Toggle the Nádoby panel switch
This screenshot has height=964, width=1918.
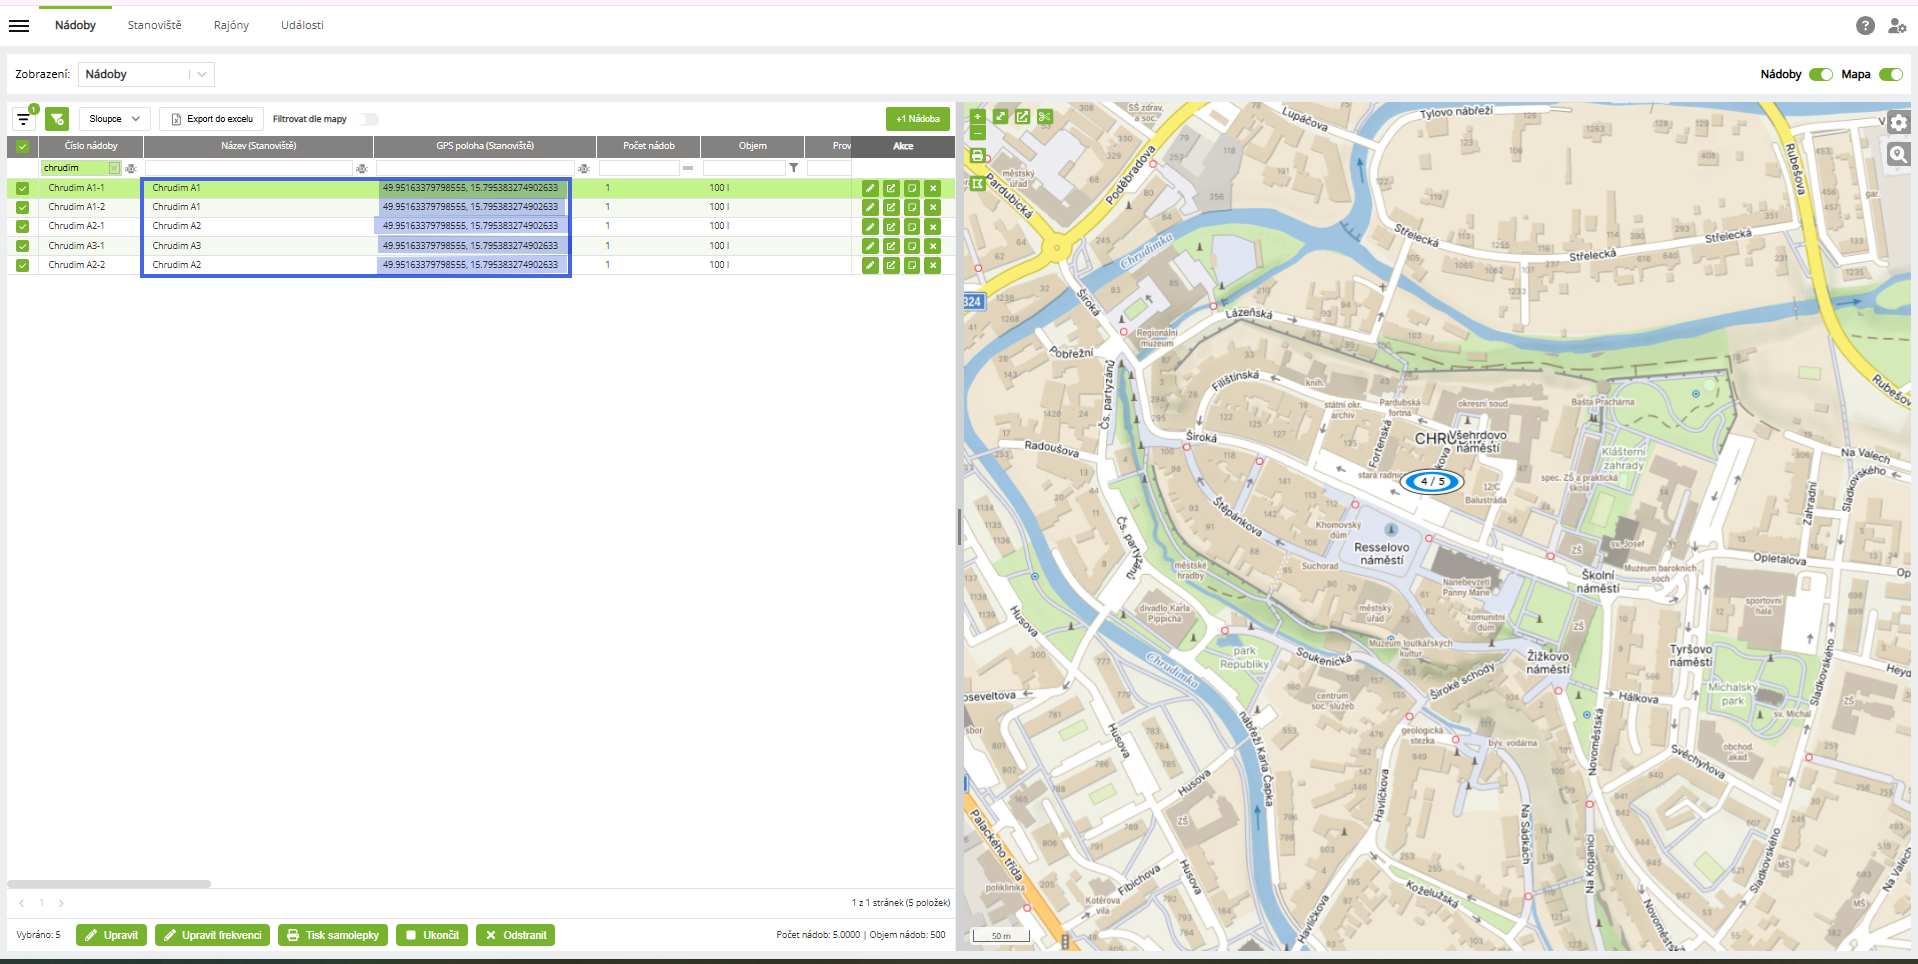(1821, 75)
